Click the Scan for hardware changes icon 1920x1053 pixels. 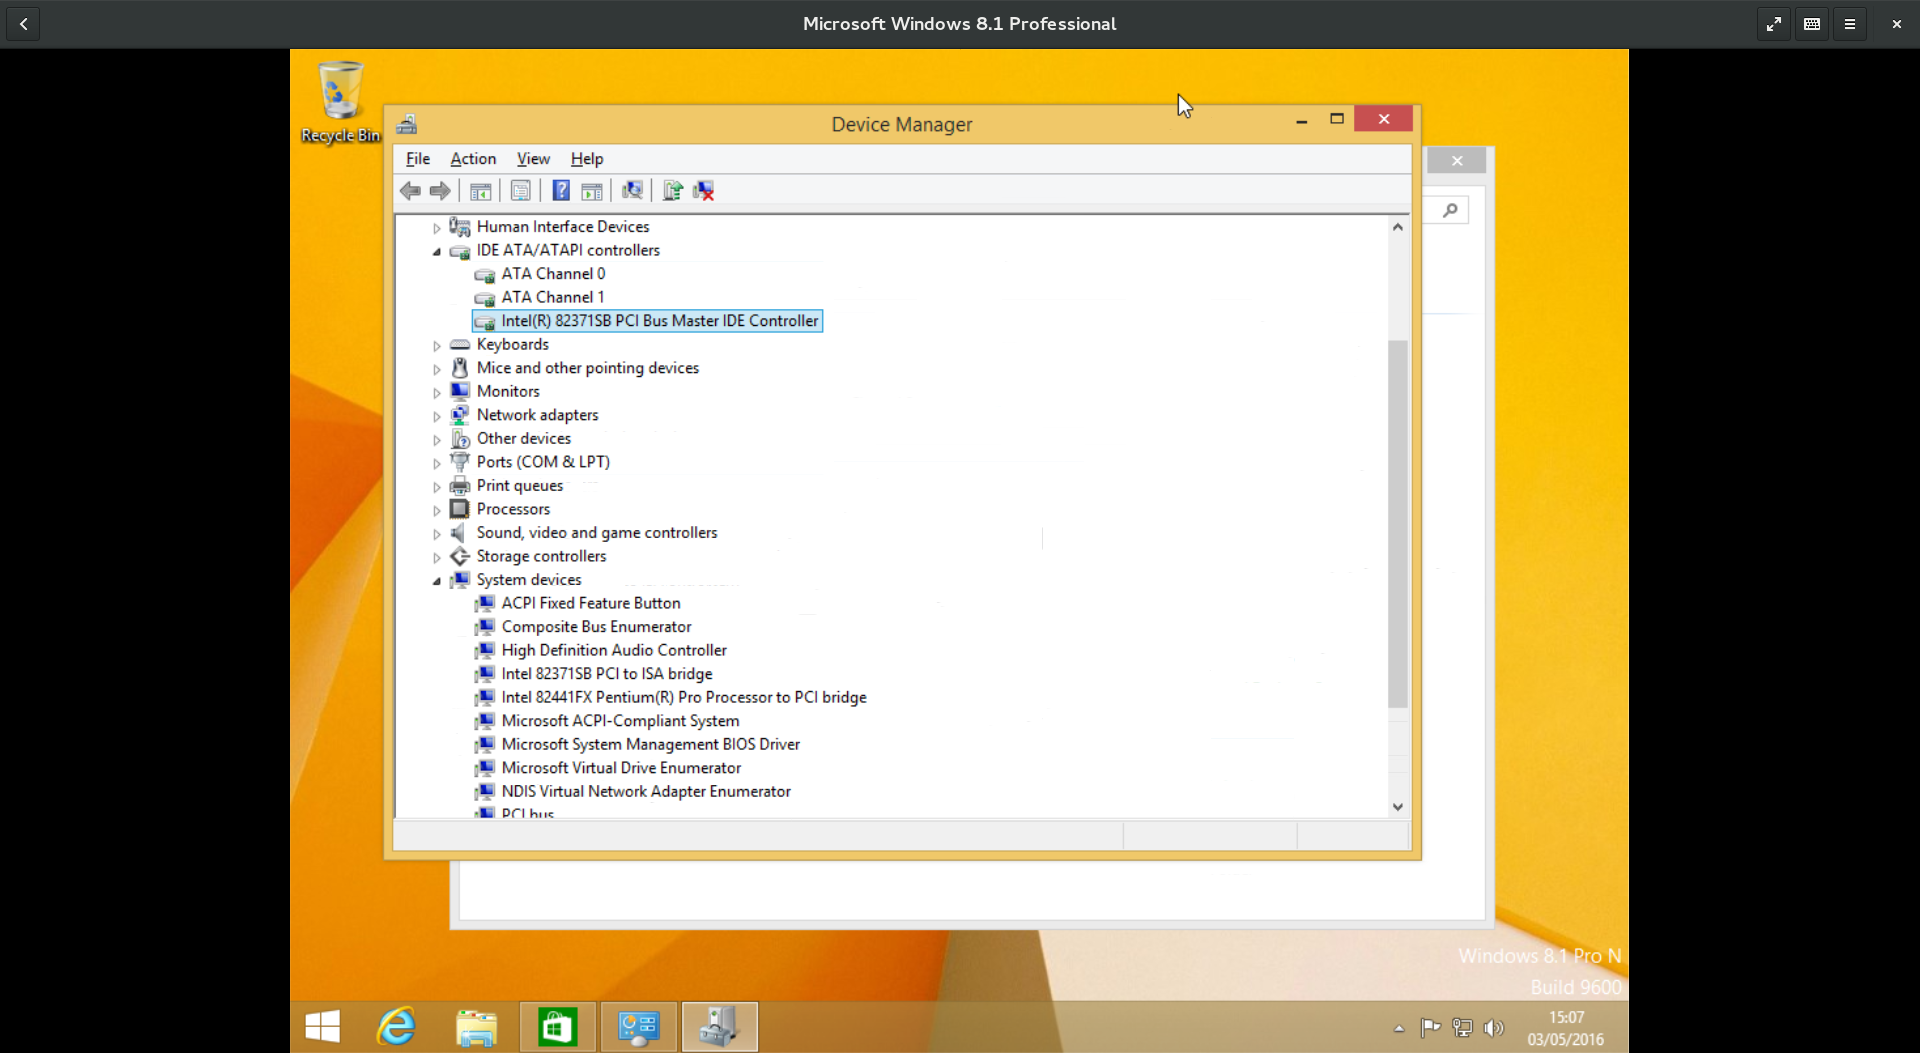(x=632, y=191)
